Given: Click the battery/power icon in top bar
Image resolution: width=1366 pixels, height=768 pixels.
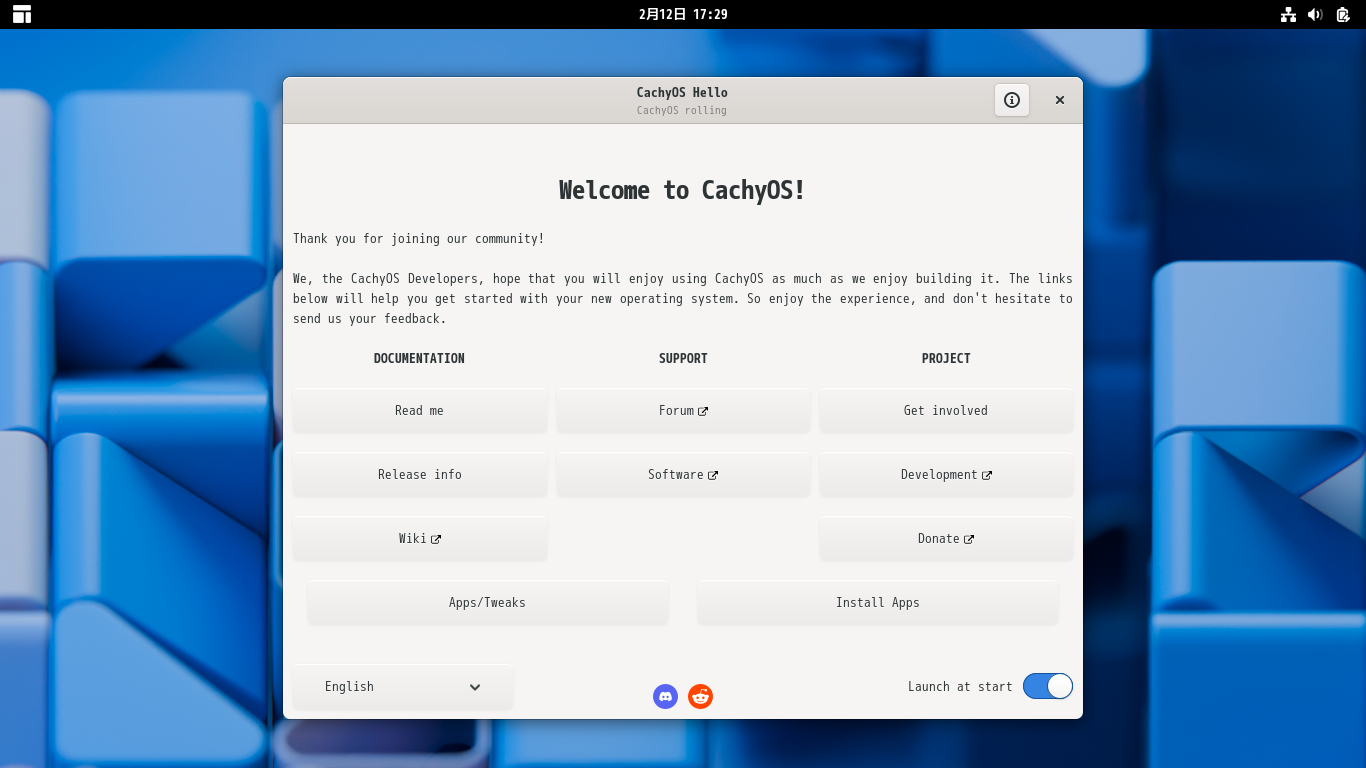Looking at the screenshot, I should click(1343, 14).
